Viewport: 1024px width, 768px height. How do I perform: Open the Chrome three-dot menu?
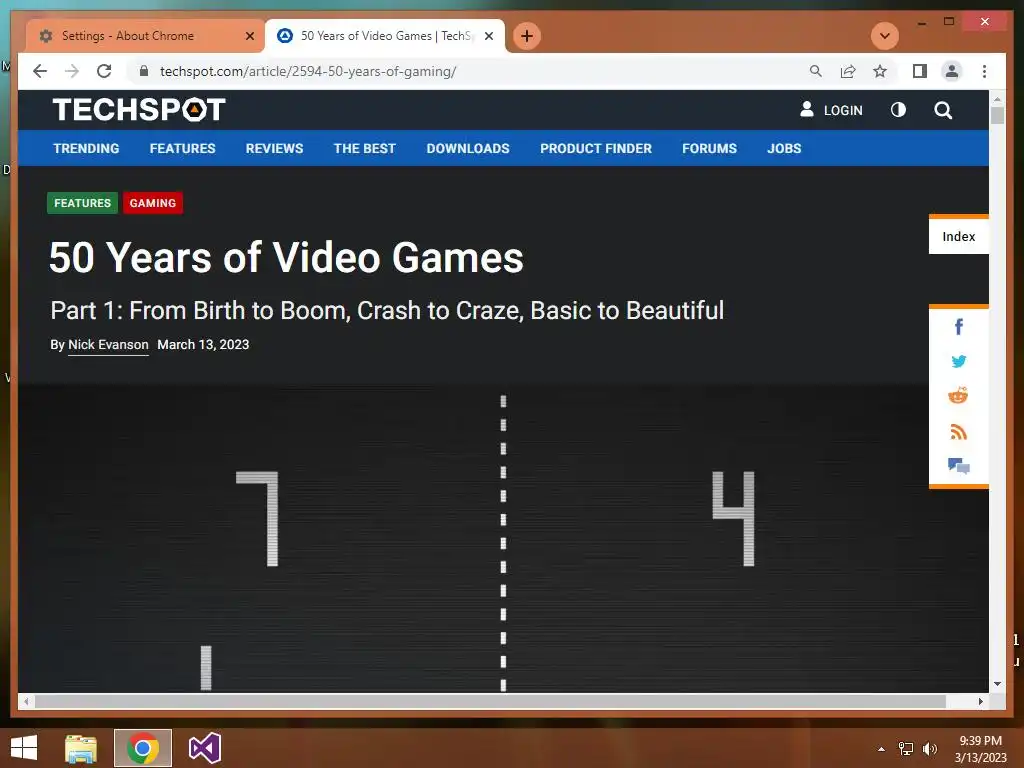click(x=984, y=71)
